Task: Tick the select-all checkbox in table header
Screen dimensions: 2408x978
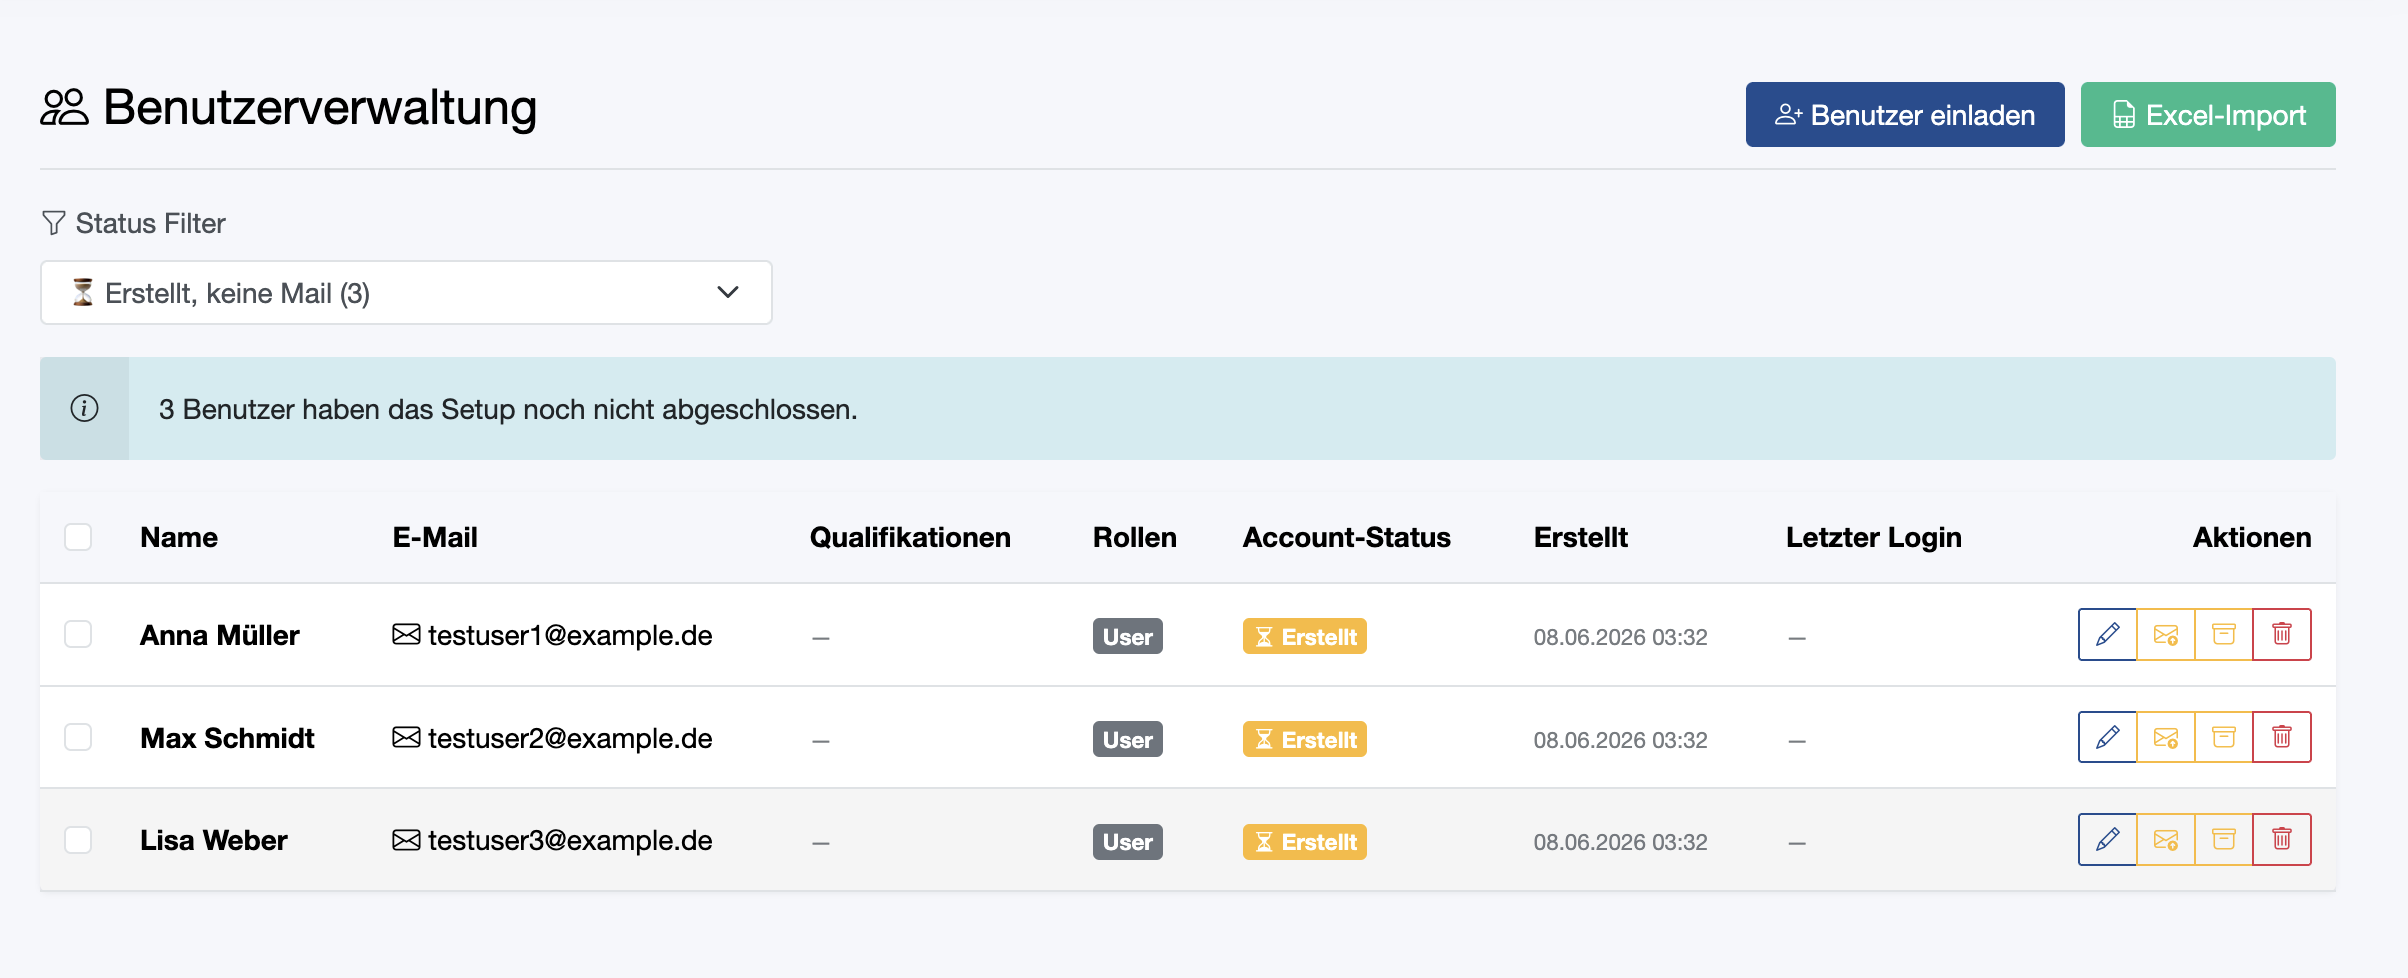Action: (x=78, y=537)
